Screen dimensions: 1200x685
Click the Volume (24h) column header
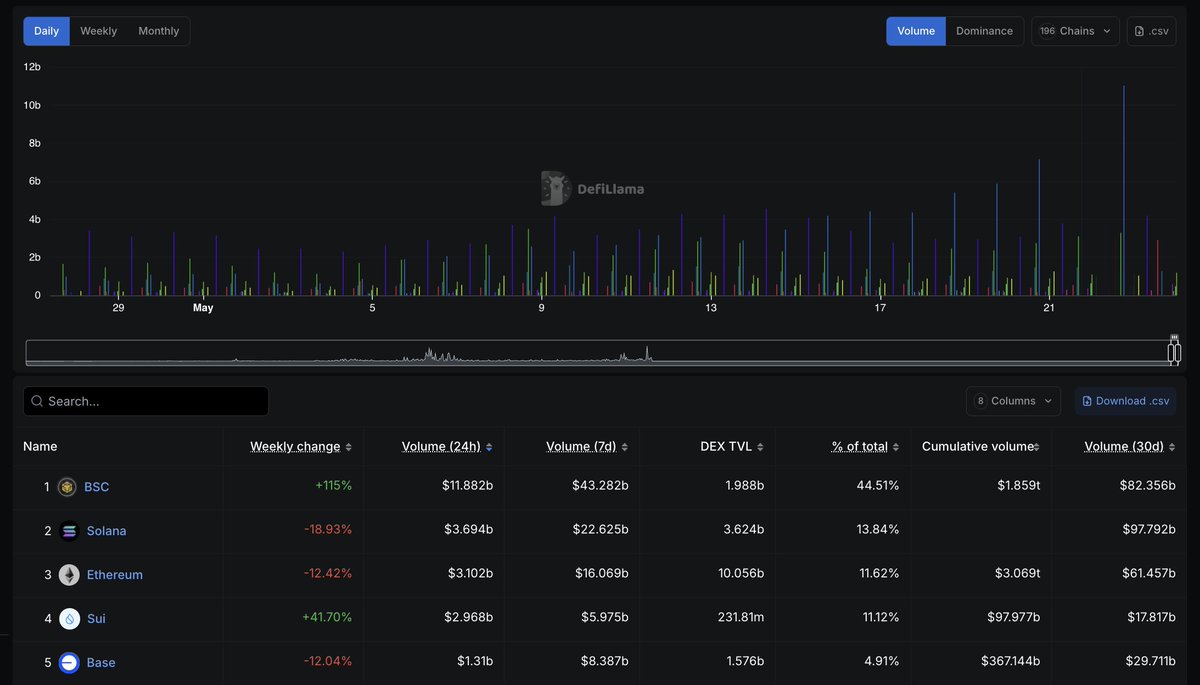click(x=441, y=447)
